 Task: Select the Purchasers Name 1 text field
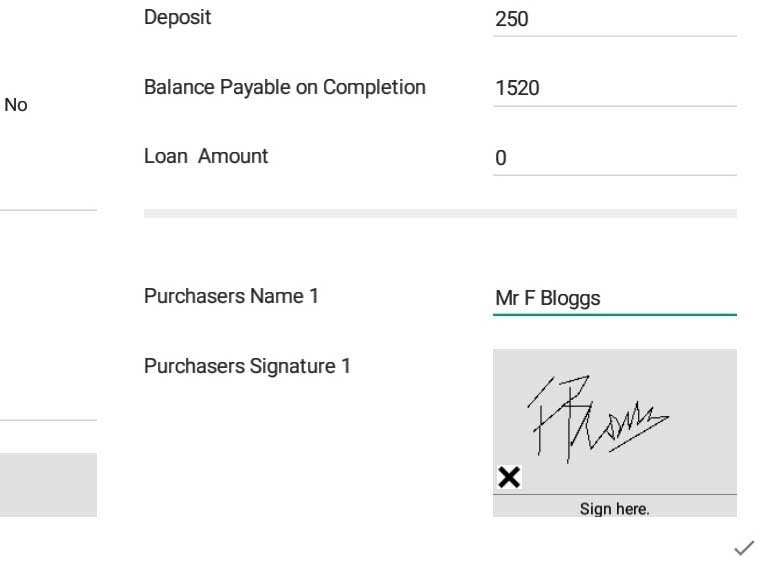614,298
